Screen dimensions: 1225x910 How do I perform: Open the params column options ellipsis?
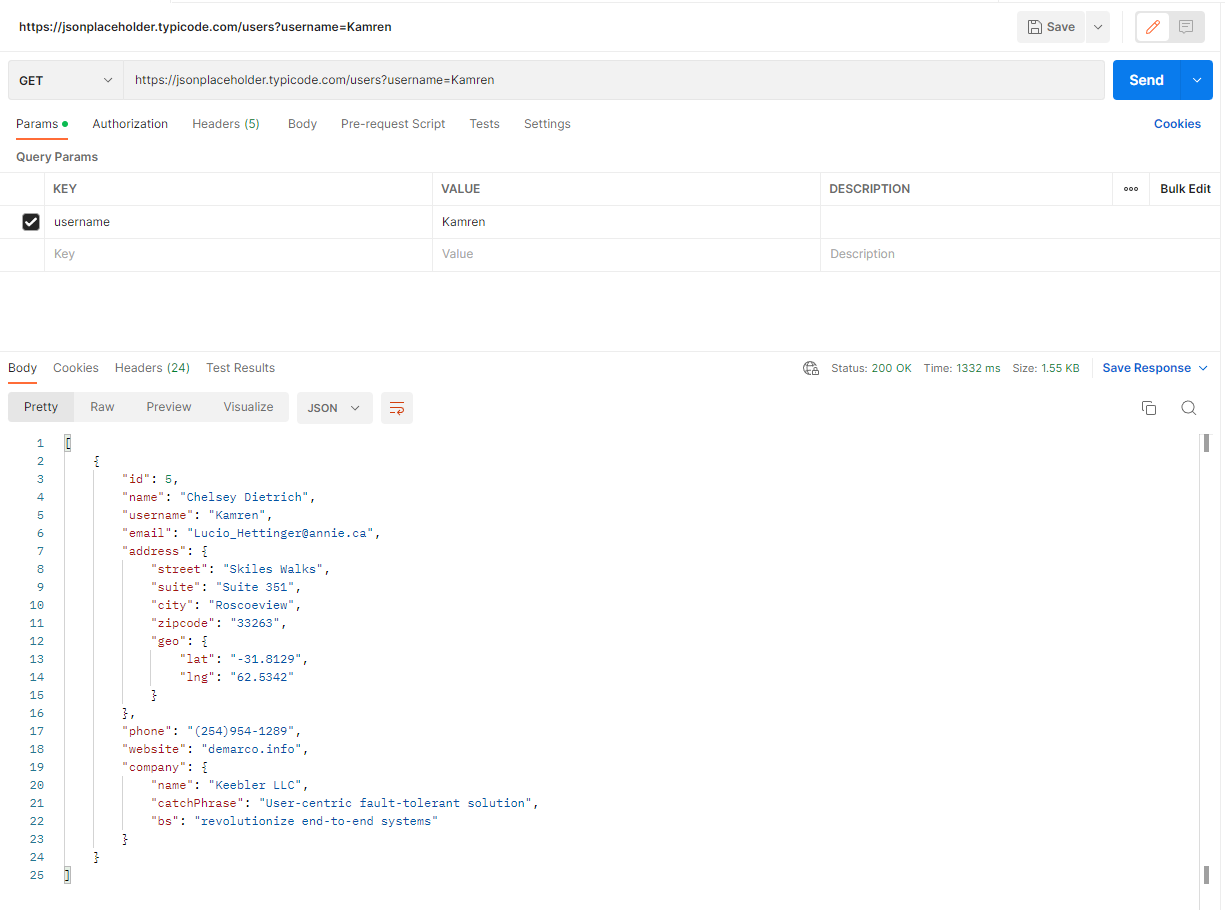click(x=1131, y=189)
